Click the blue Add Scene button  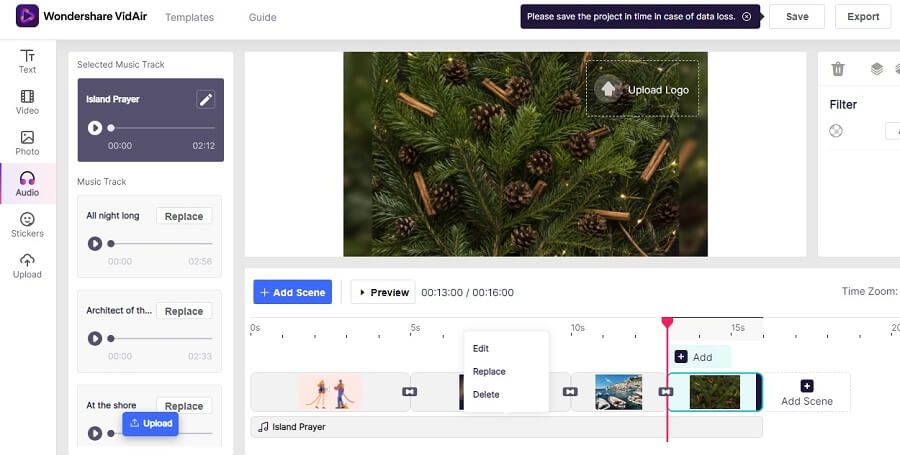[293, 292]
